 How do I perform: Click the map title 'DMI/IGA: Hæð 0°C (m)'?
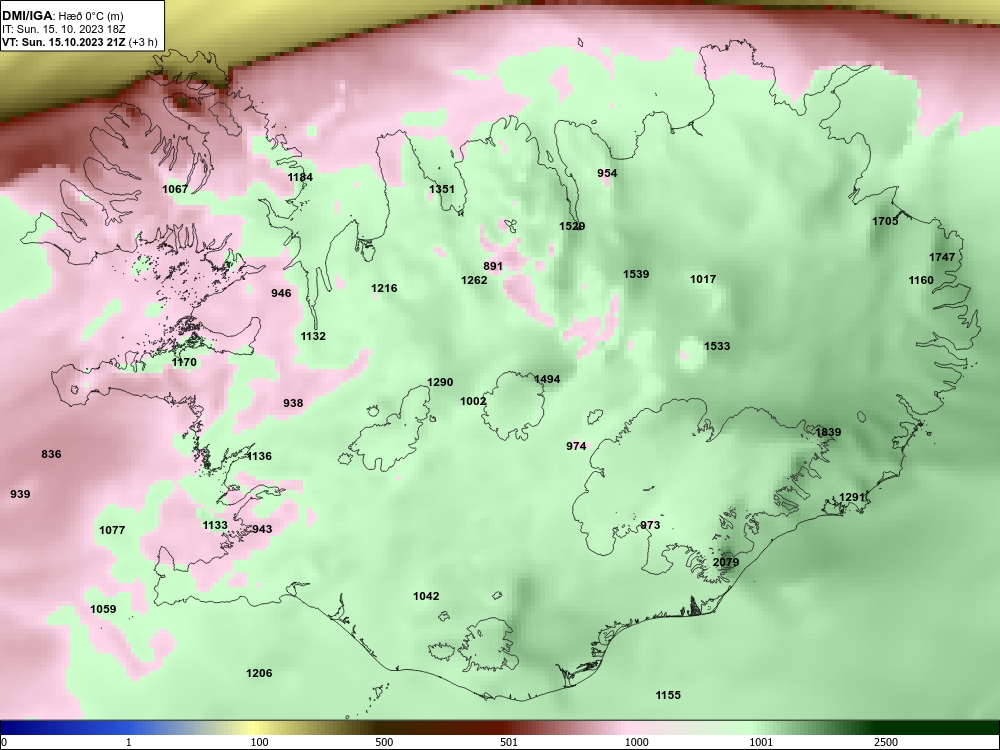[x=63, y=16]
